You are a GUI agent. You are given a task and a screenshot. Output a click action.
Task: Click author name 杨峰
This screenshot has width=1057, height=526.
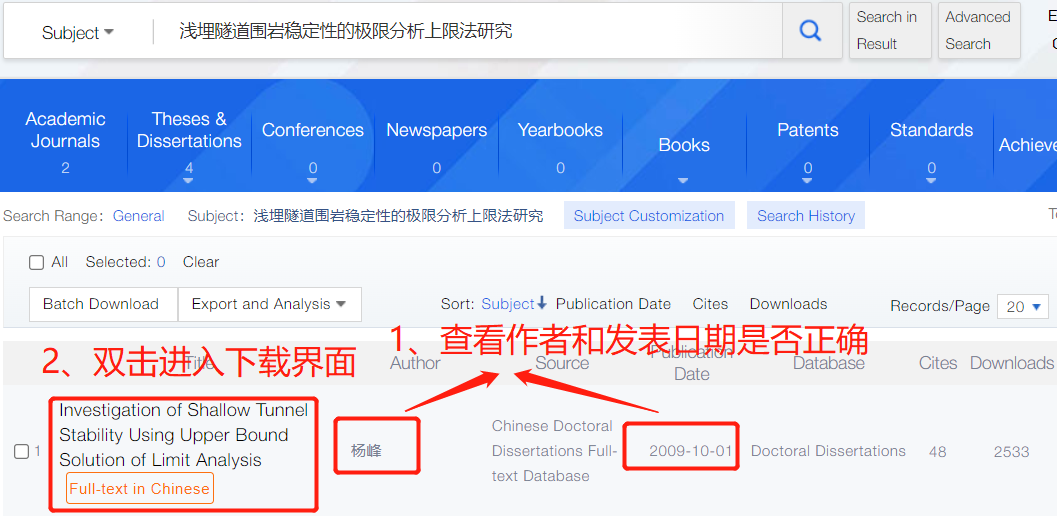[366, 450]
